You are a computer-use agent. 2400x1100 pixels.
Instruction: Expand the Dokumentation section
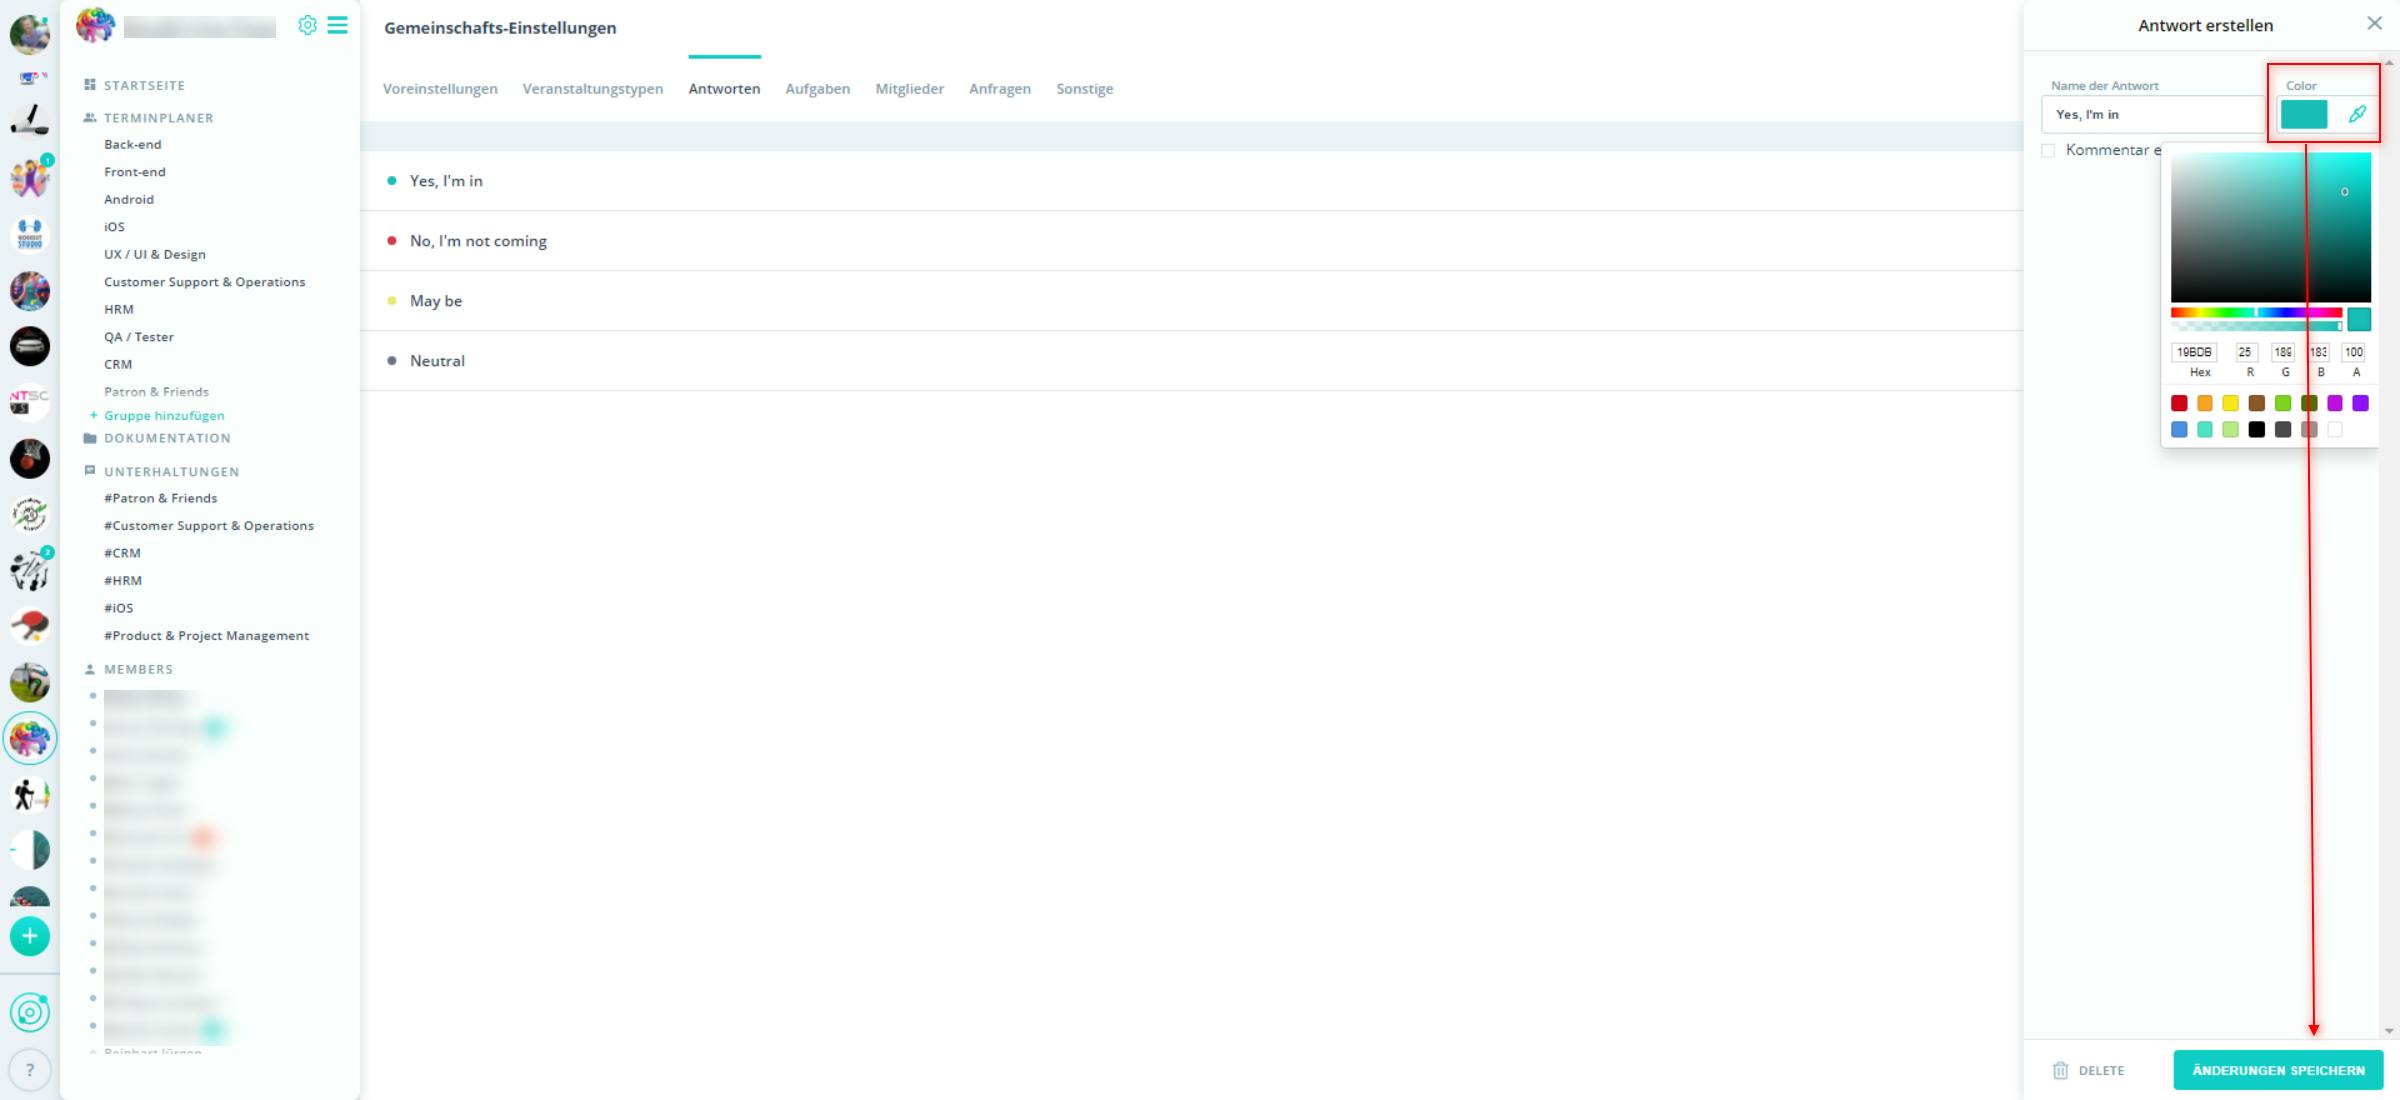(x=166, y=438)
